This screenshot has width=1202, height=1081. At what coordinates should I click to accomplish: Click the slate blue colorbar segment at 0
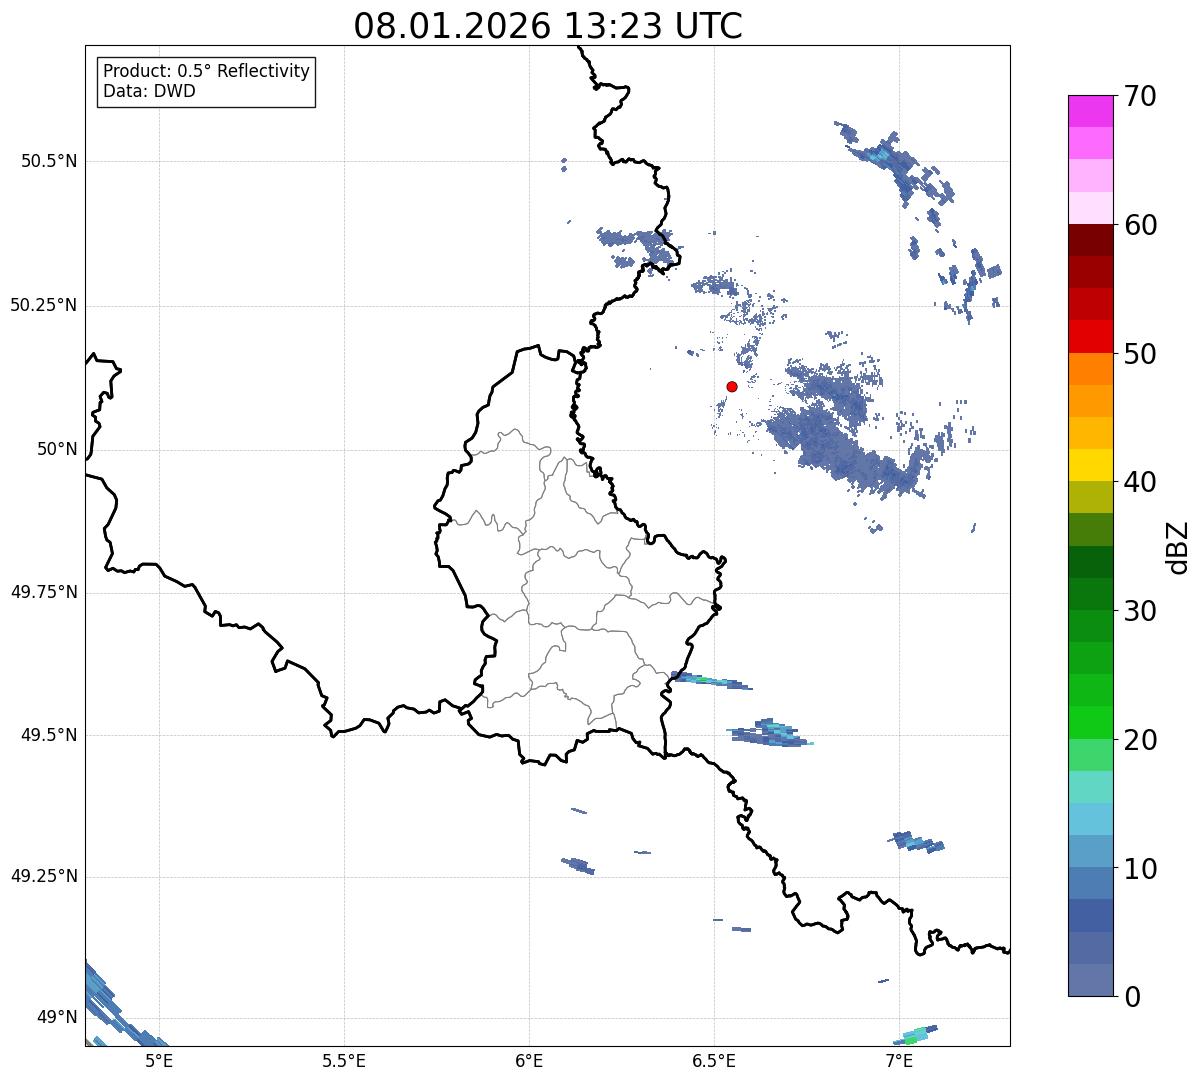click(x=1090, y=980)
